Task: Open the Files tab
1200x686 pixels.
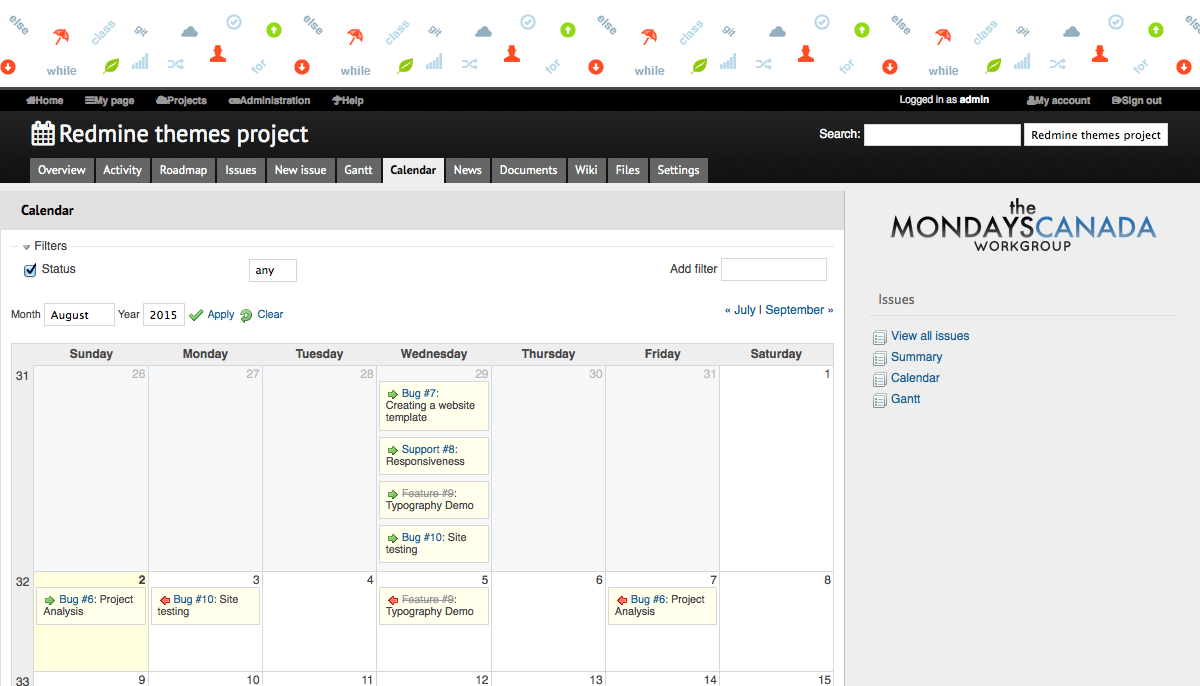Action: click(628, 170)
